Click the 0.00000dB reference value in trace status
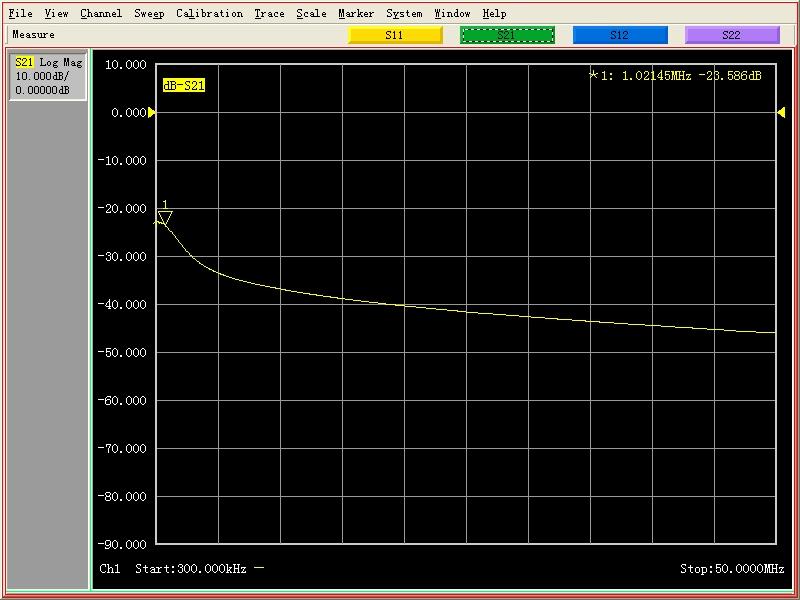Screen dimensions: 800x600 (x=42, y=90)
